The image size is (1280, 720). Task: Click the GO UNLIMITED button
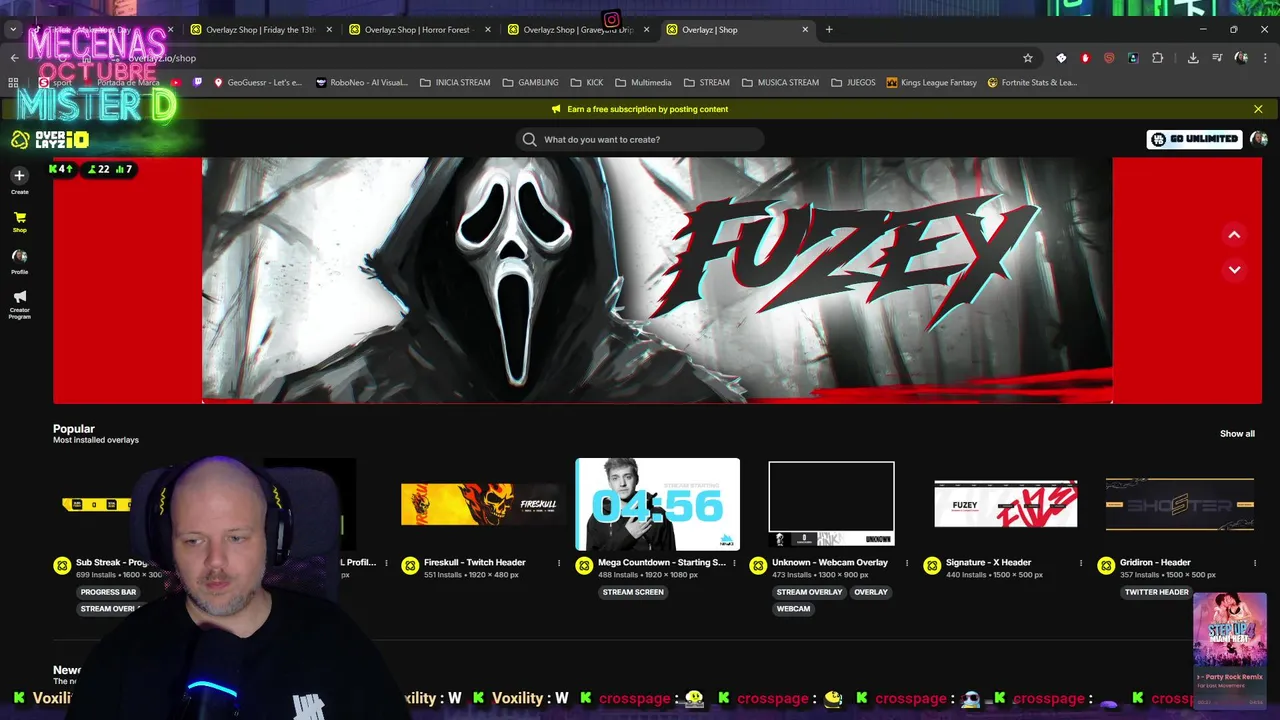click(1194, 139)
